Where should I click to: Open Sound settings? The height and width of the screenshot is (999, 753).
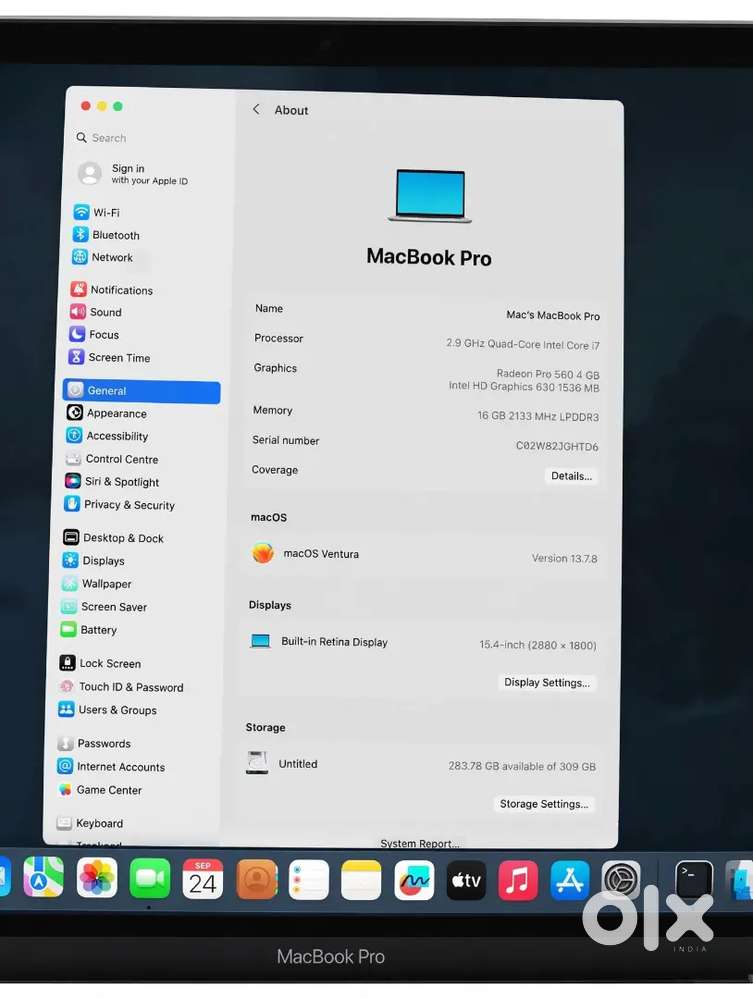pos(96,312)
